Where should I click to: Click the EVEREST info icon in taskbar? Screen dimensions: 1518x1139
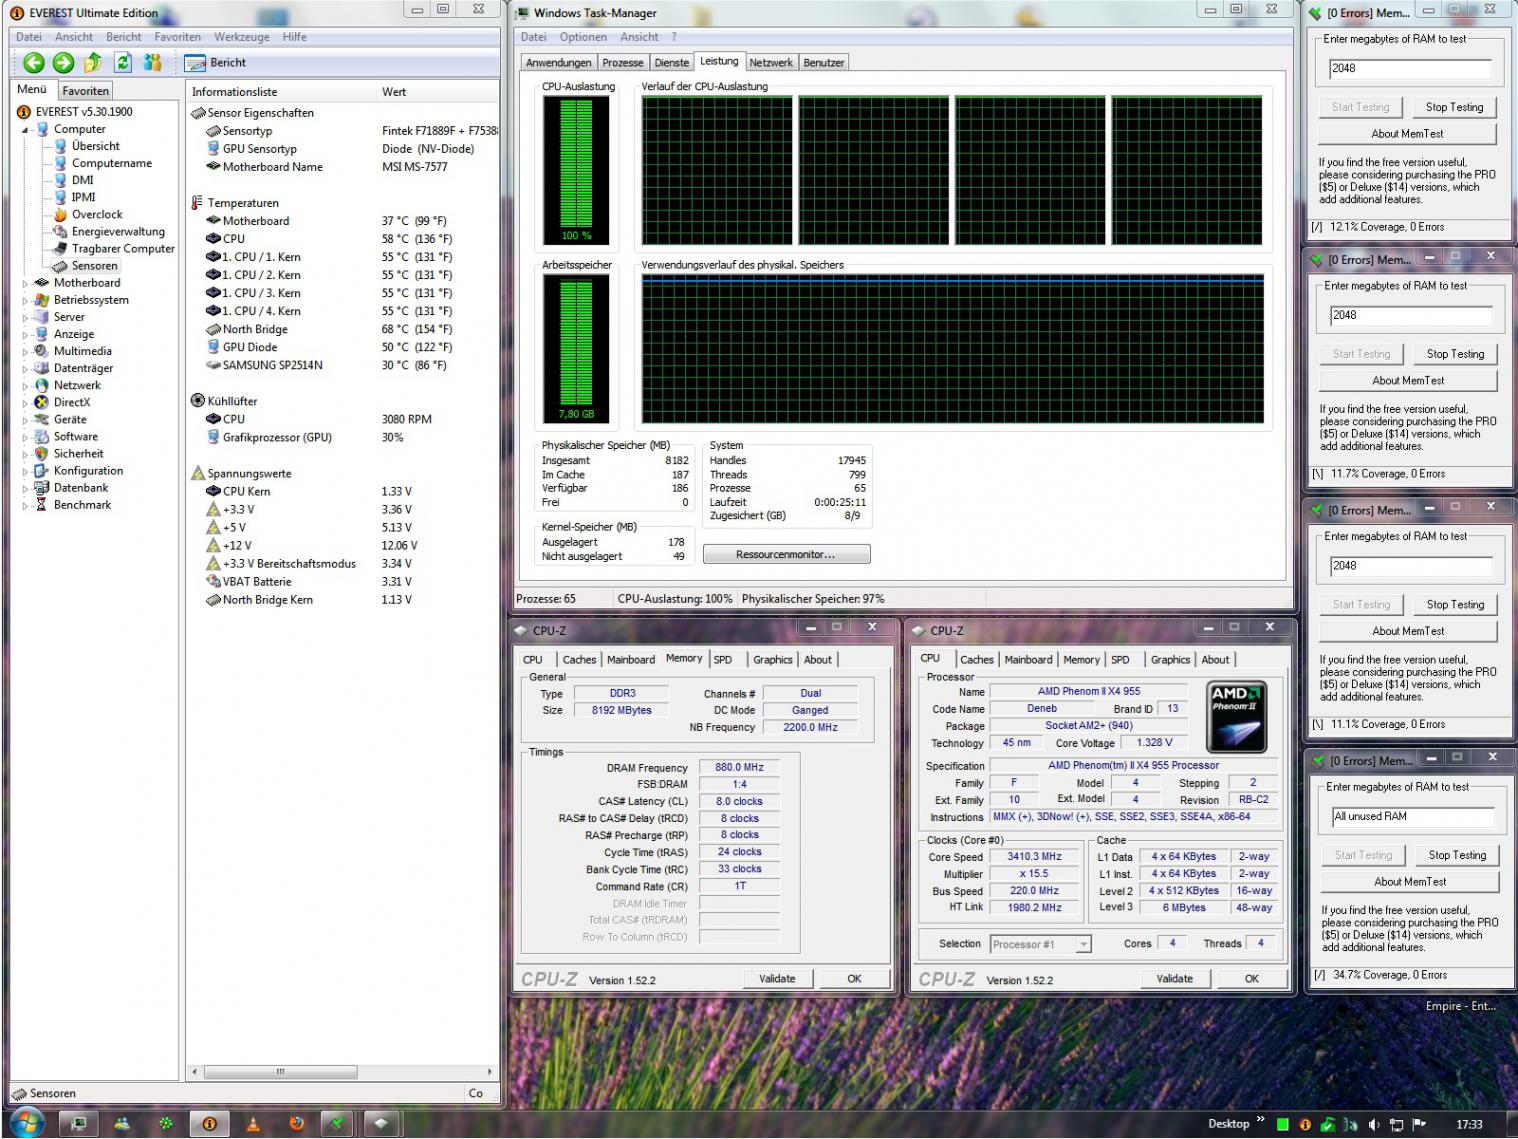(209, 1124)
